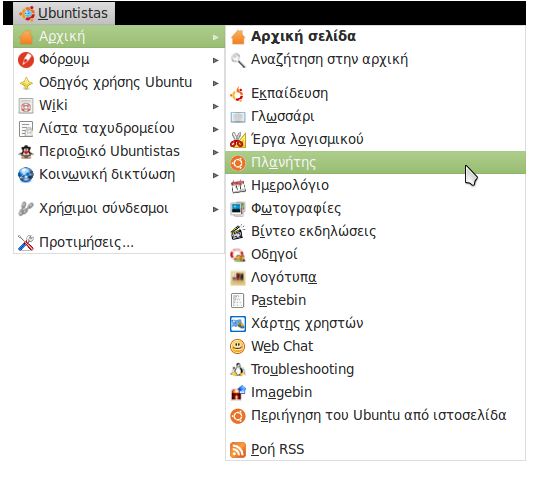
Task: Open Pastebin from the submenu
Action: click(x=375, y=300)
